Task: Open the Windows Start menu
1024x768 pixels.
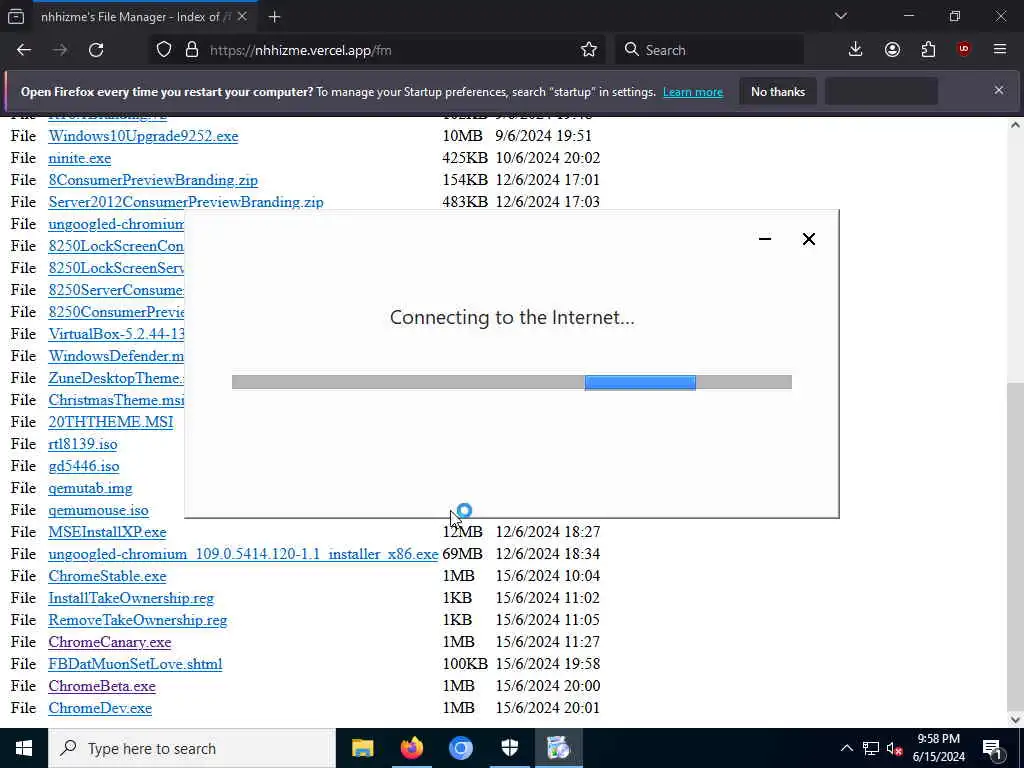Action: click(x=24, y=748)
